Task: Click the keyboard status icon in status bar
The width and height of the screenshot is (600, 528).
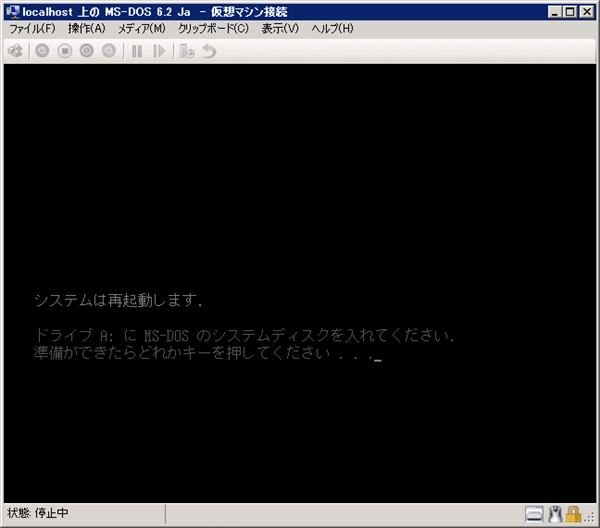Action: pyautogui.click(x=534, y=514)
